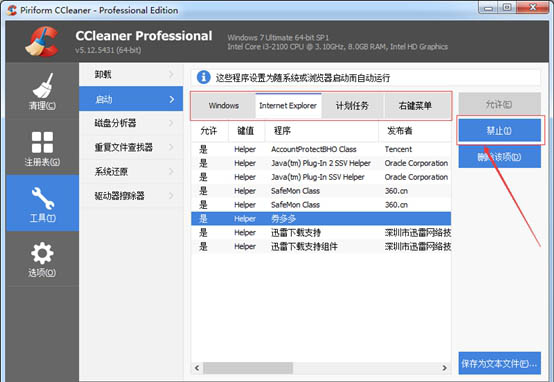Image resolution: width=554 pixels, height=382 pixels.
Task: Close the CCleaner window
Action: 533,7
